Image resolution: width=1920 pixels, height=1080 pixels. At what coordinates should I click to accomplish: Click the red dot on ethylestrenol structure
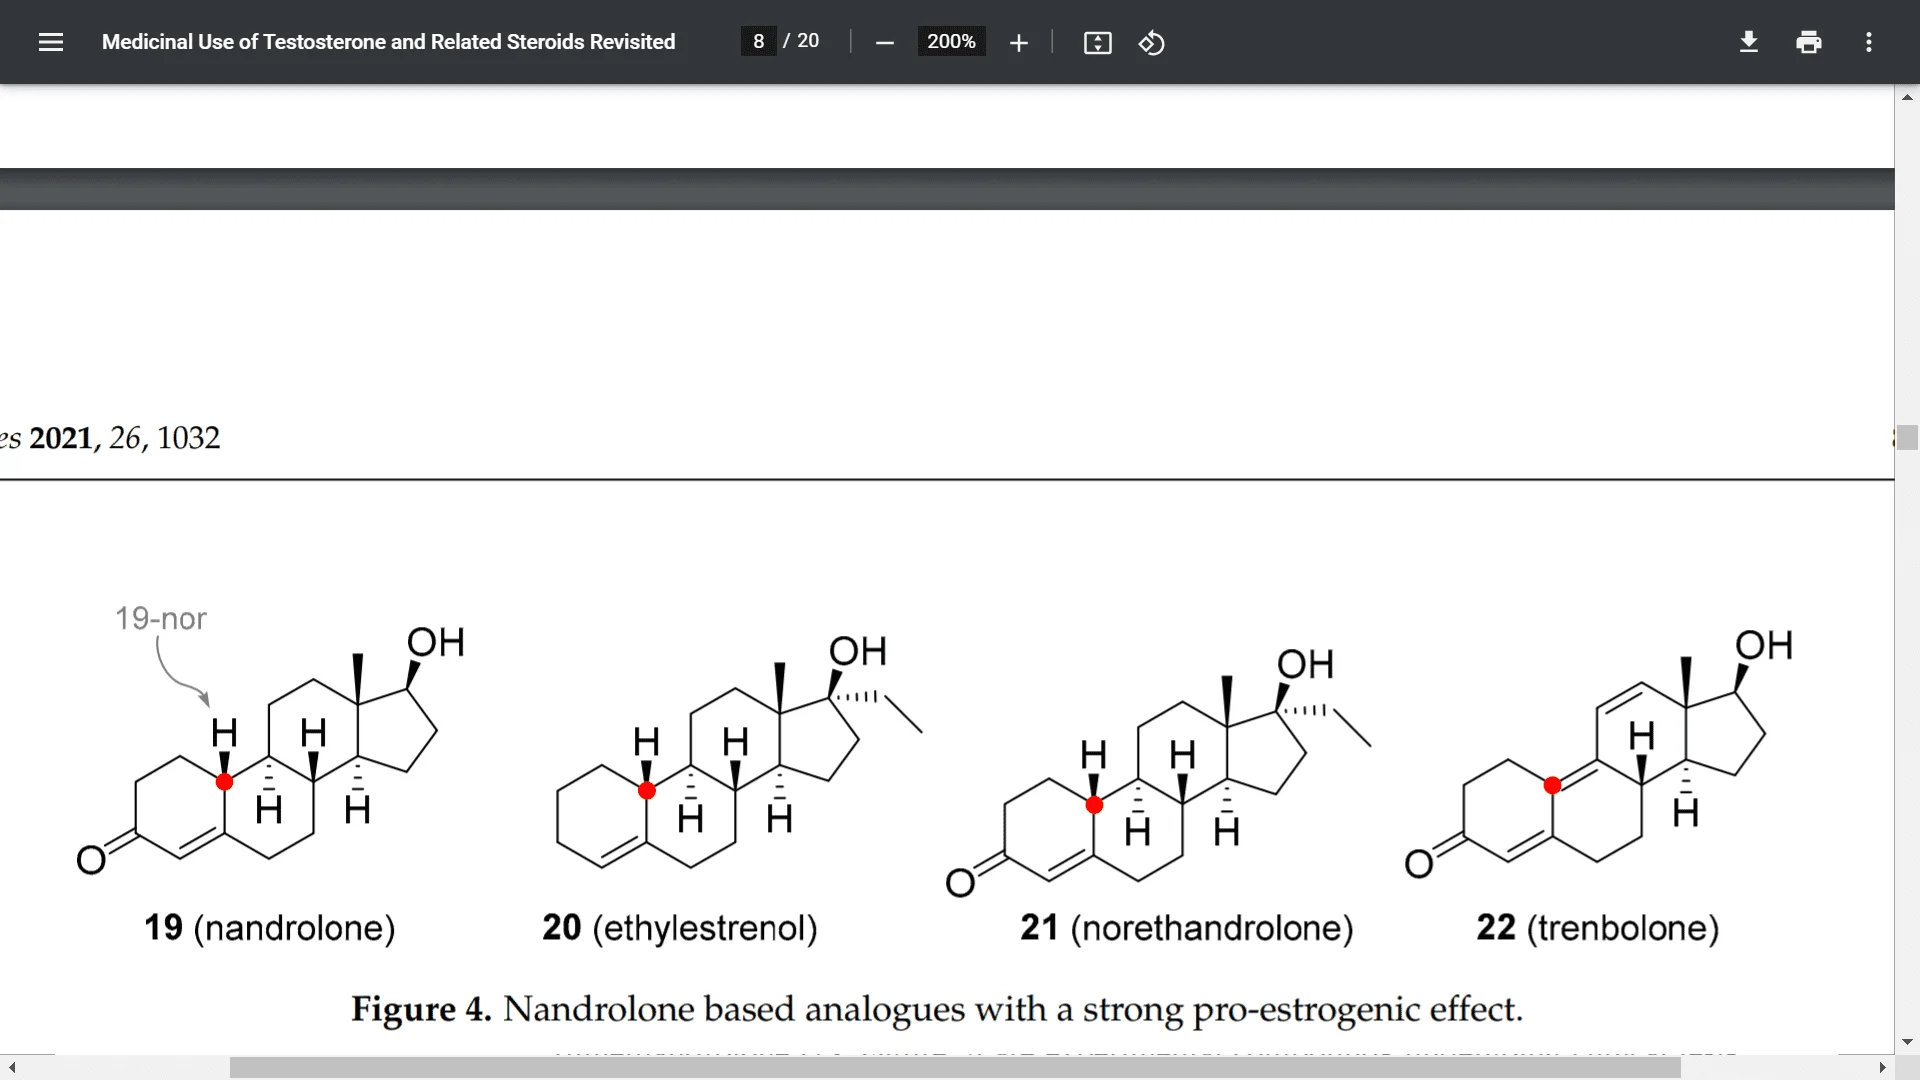click(647, 791)
